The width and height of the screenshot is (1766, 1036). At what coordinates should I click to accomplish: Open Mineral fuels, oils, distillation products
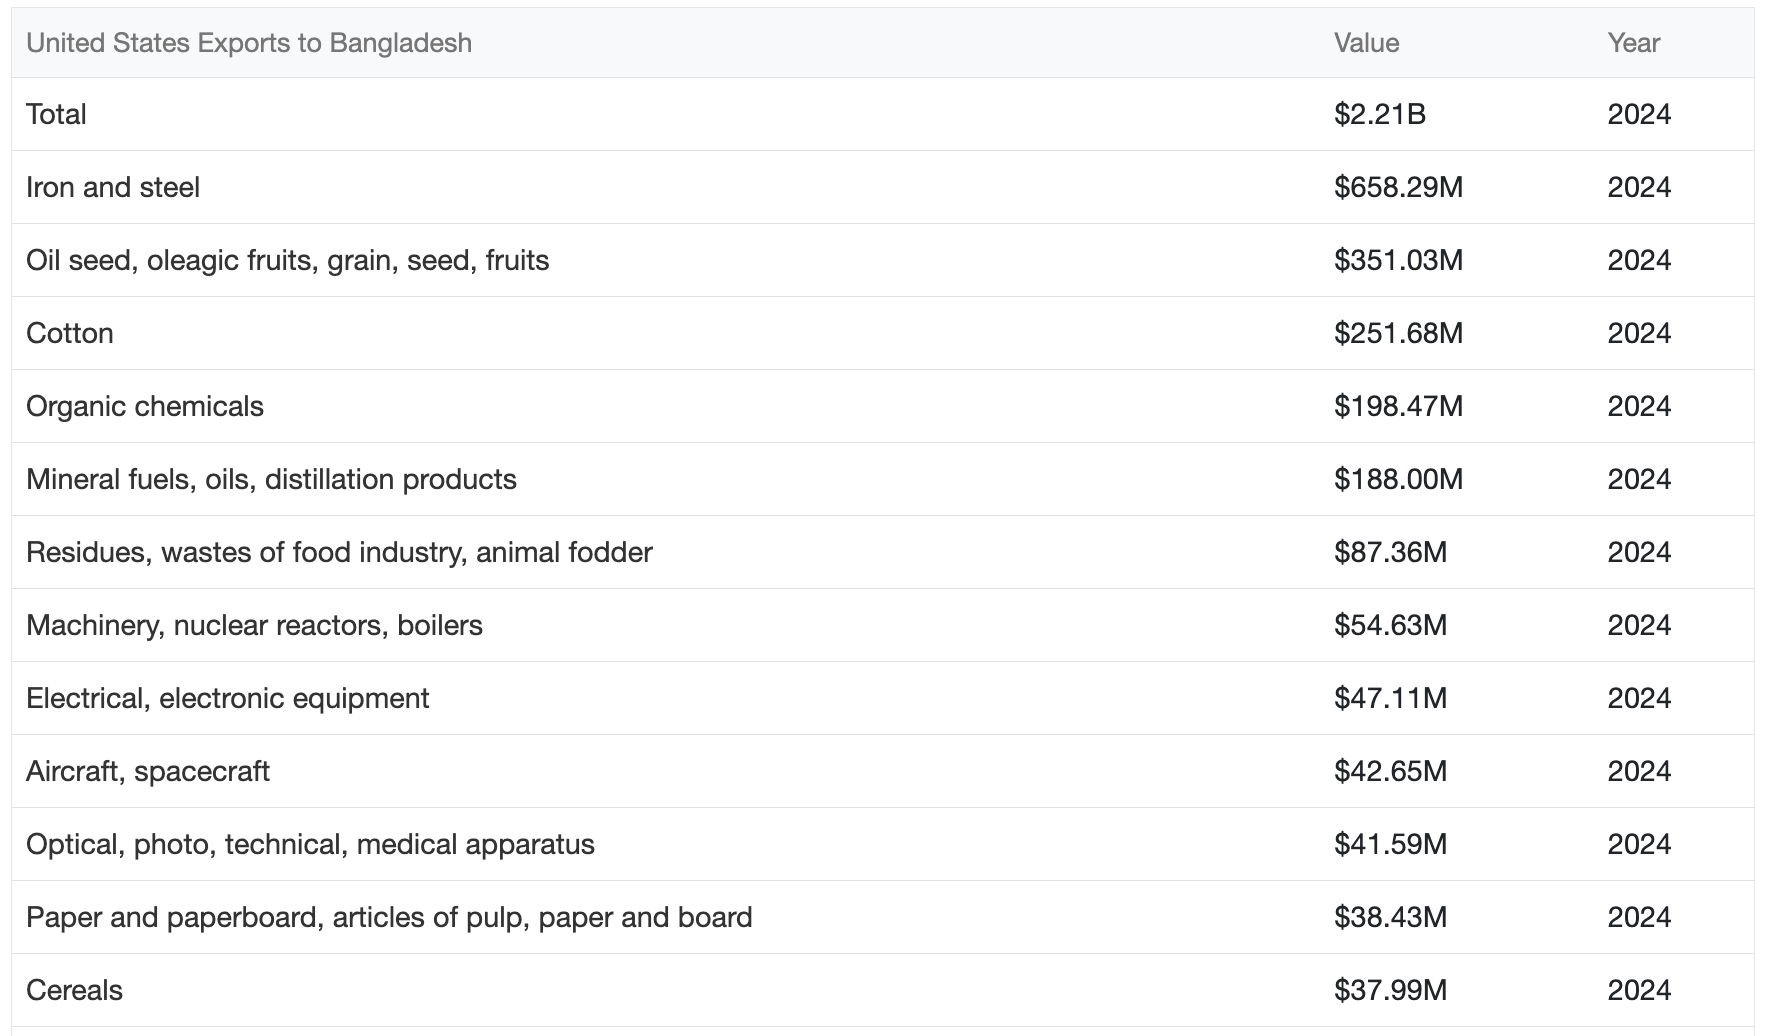pyautogui.click(x=271, y=479)
